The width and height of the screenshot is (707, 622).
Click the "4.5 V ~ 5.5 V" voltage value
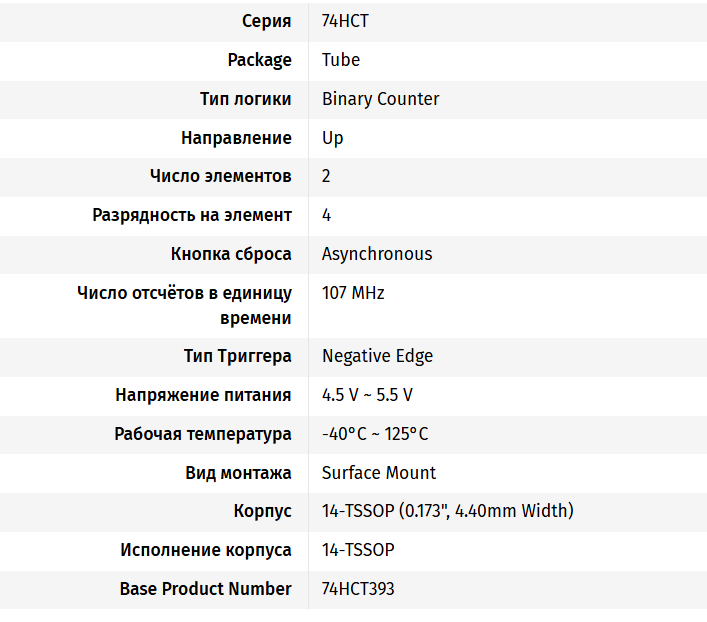pyautogui.click(x=367, y=395)
